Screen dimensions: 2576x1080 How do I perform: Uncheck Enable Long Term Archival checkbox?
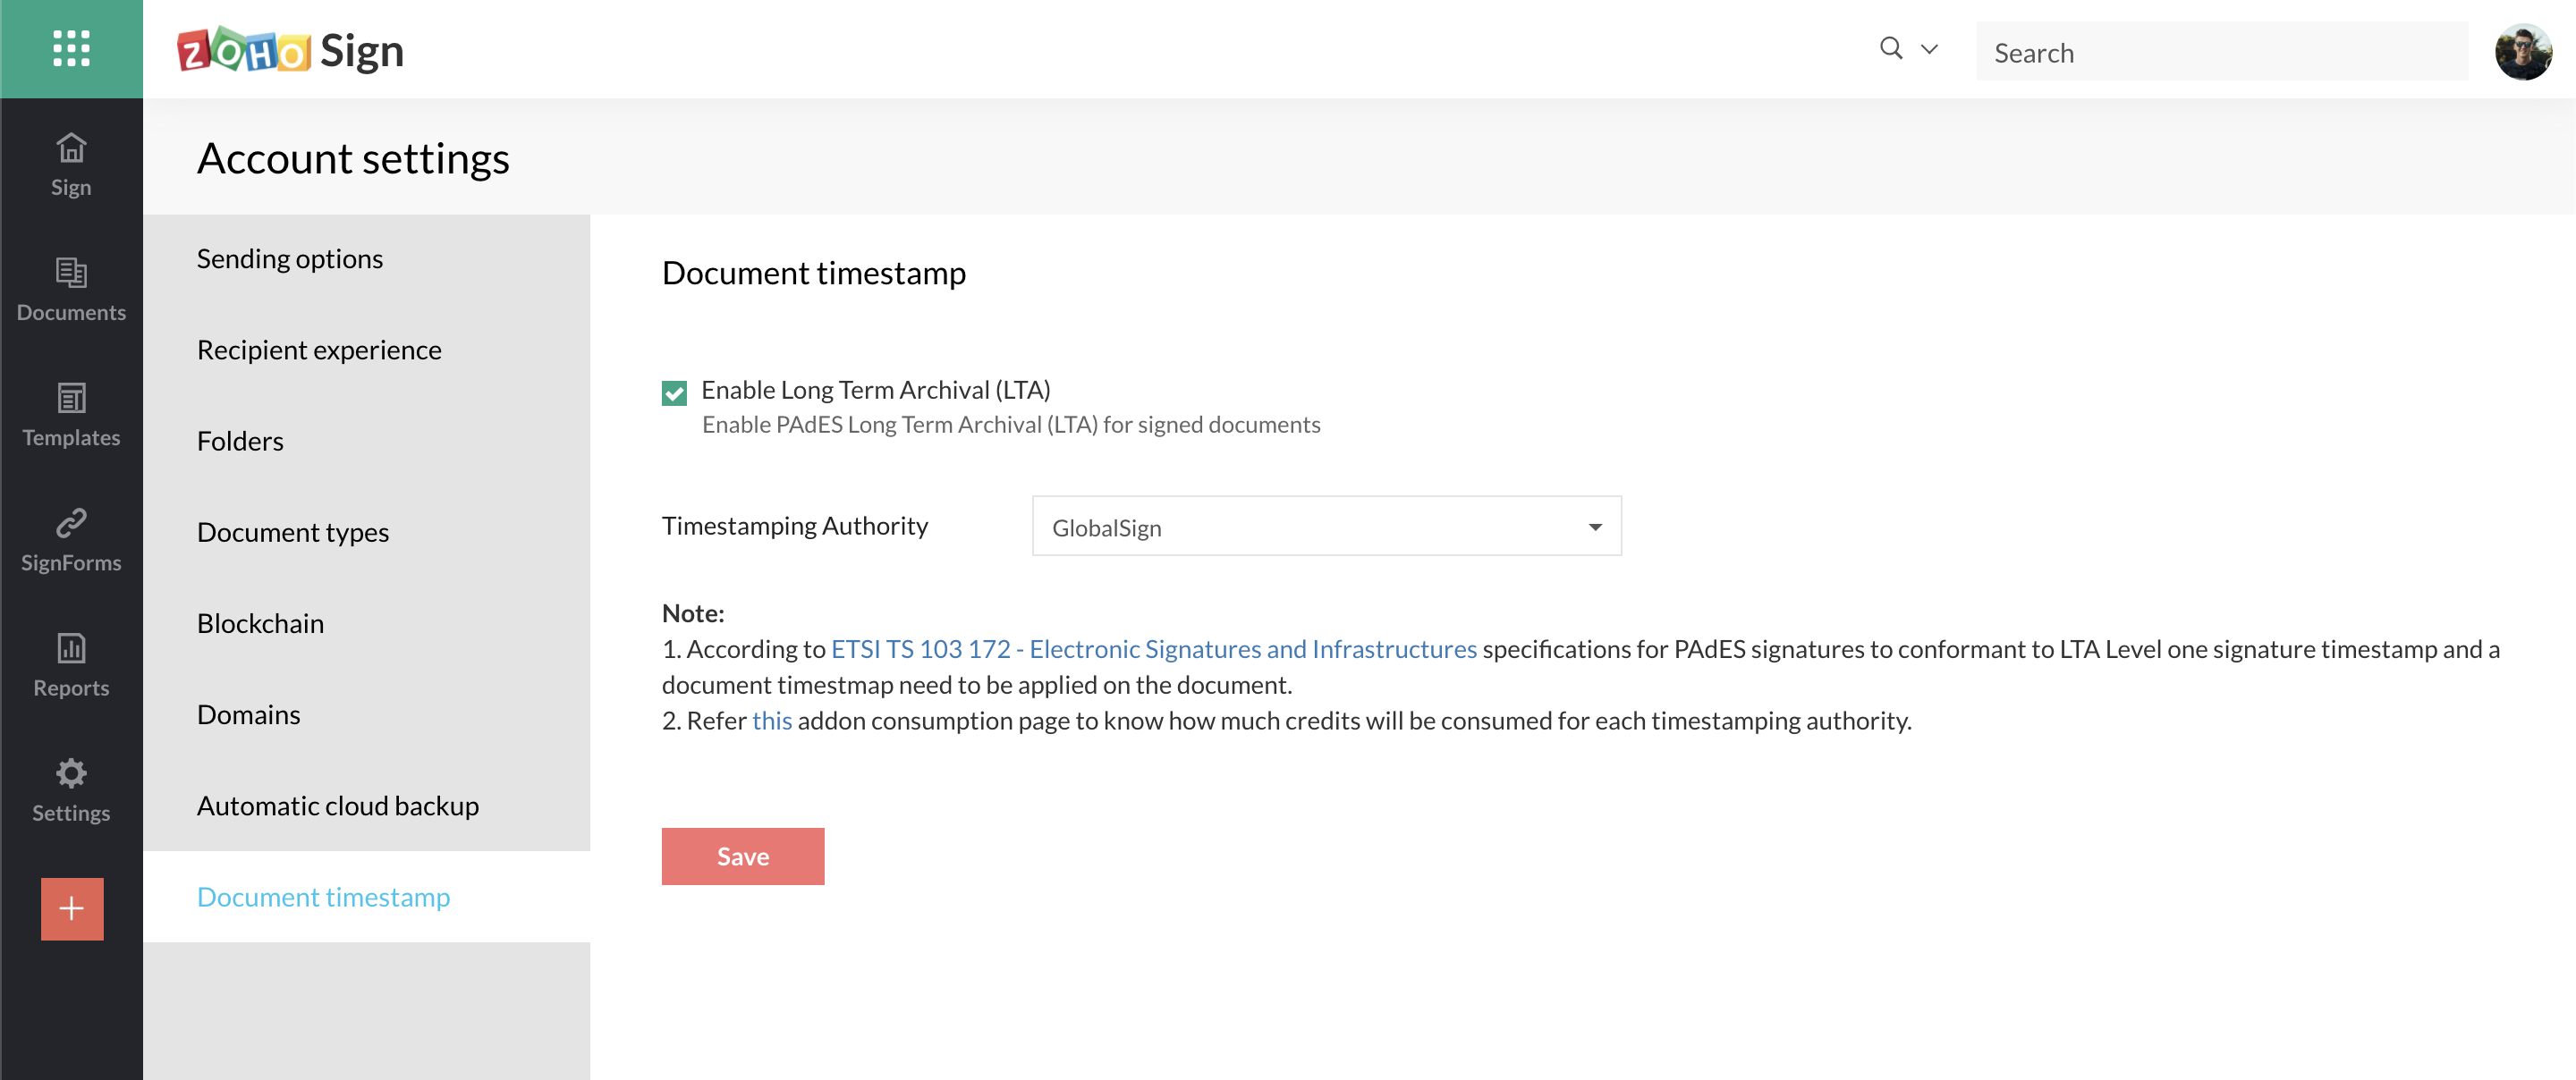(x=674, y=393)
